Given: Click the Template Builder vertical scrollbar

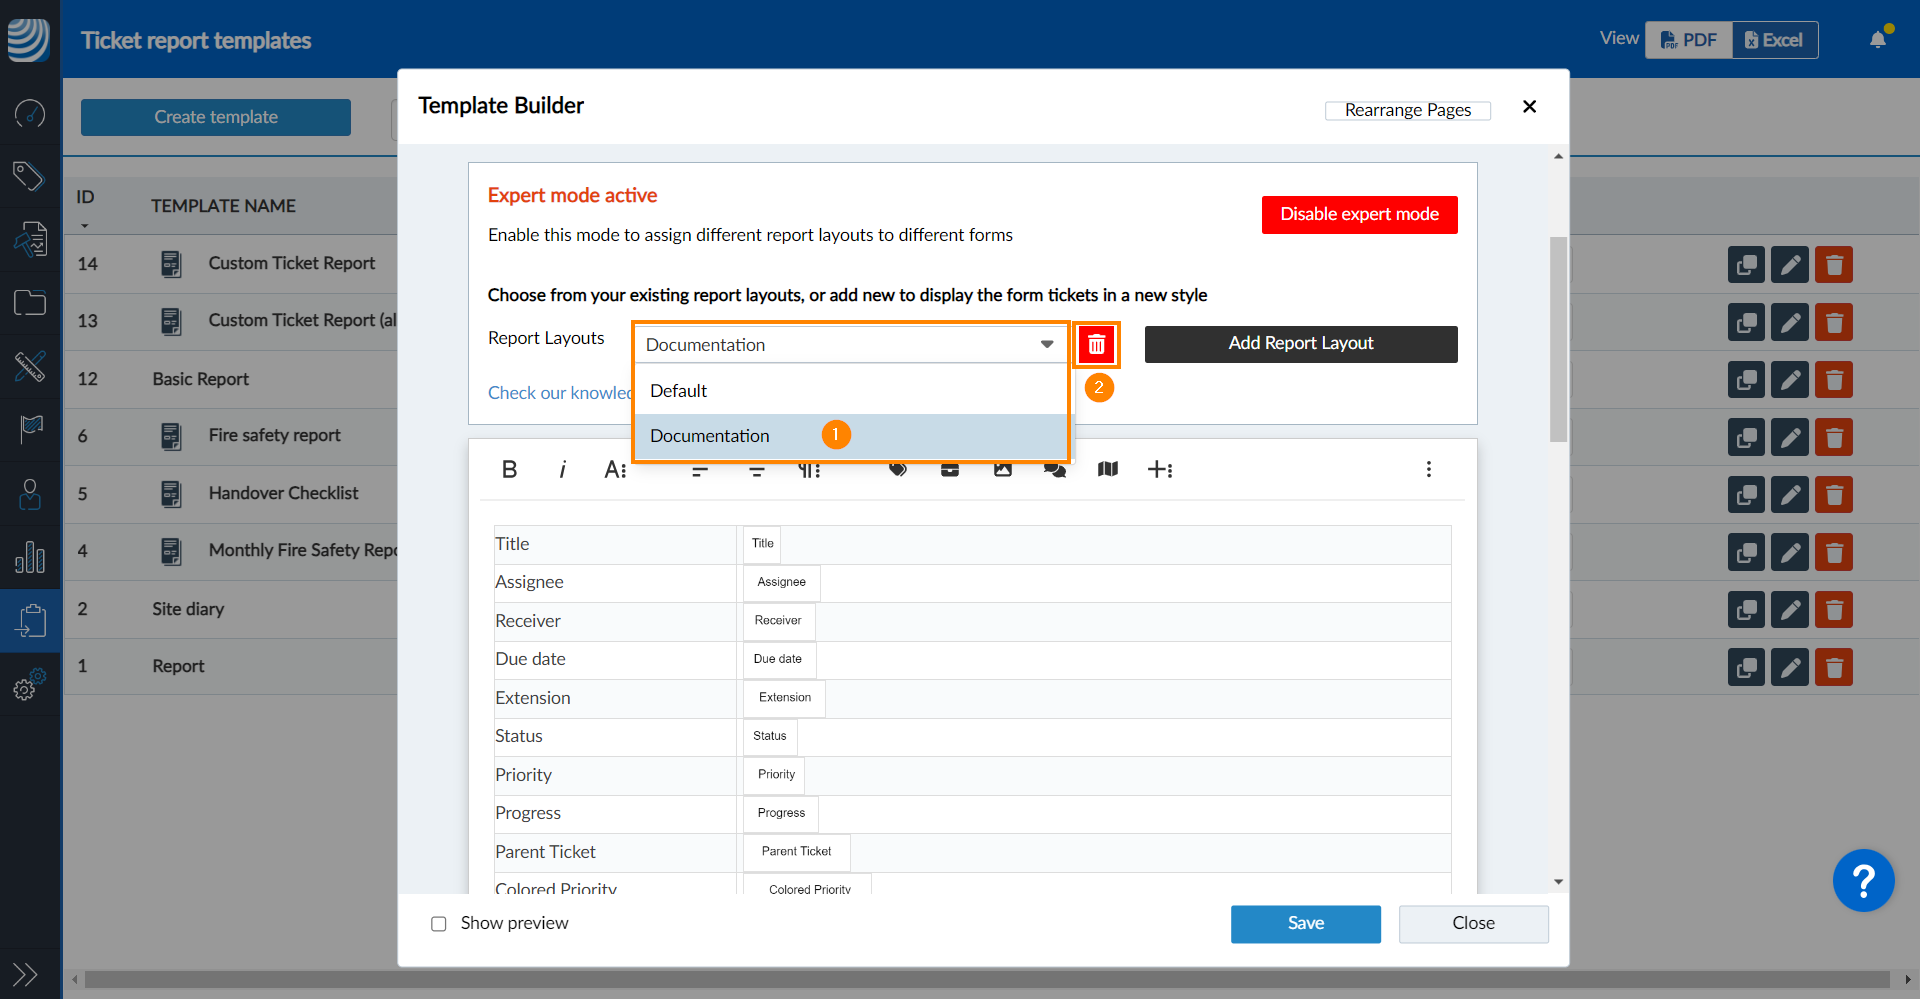Looking at the screenshot, I should (x=1558, y=338).
